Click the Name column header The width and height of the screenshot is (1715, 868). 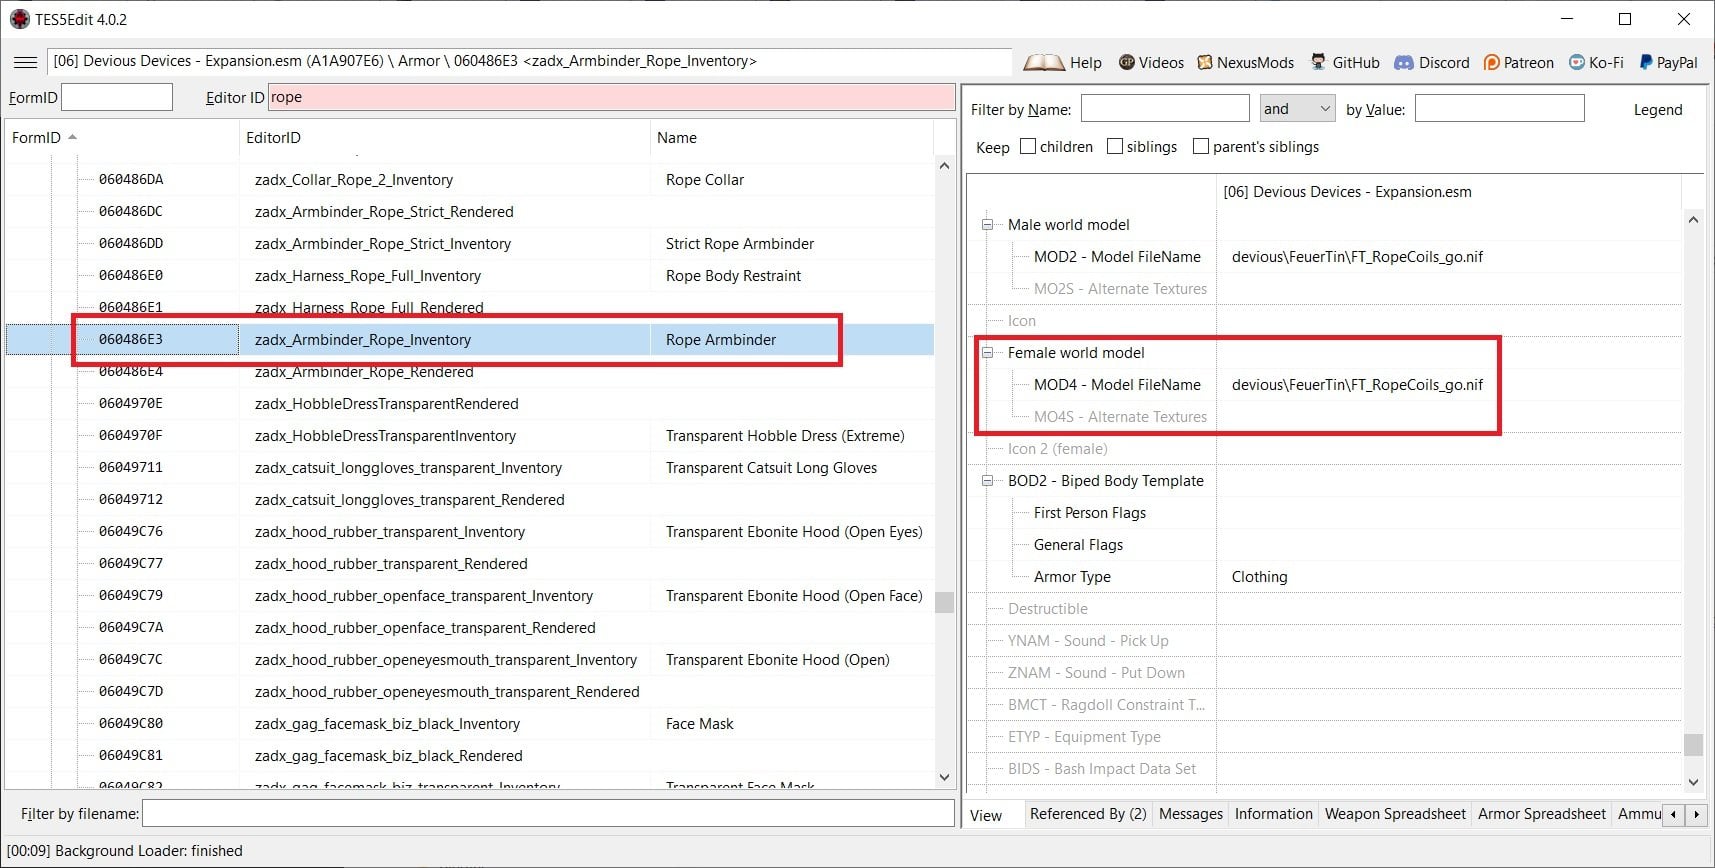[790, 138]
